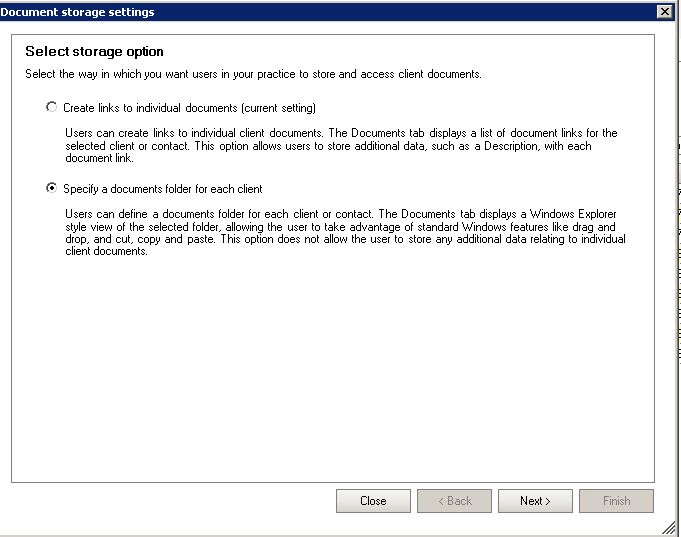Select the 'Create links to individual documents' radio button
This screenshot has width=681, height=537.
coord(51,107)
